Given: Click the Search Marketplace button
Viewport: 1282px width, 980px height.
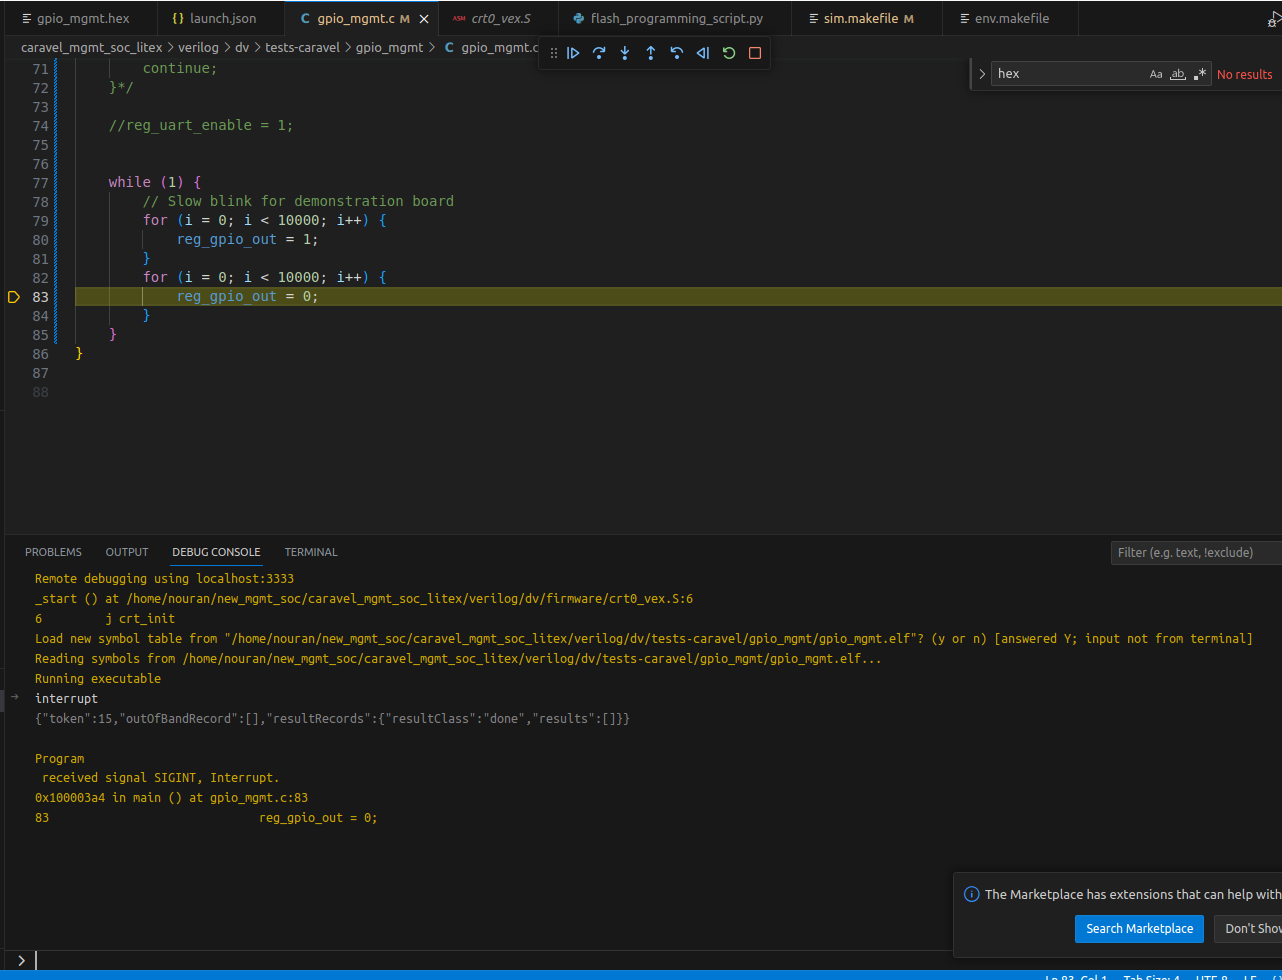Looking at the screenshot, I should 1139,928.
